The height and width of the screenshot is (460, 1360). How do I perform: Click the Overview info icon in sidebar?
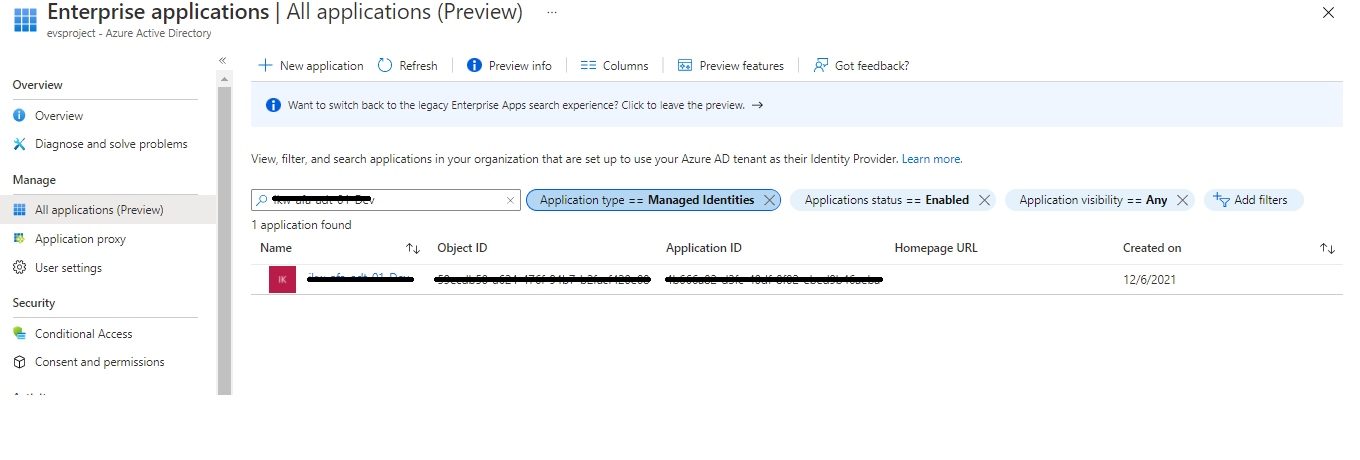coord(19,116)
